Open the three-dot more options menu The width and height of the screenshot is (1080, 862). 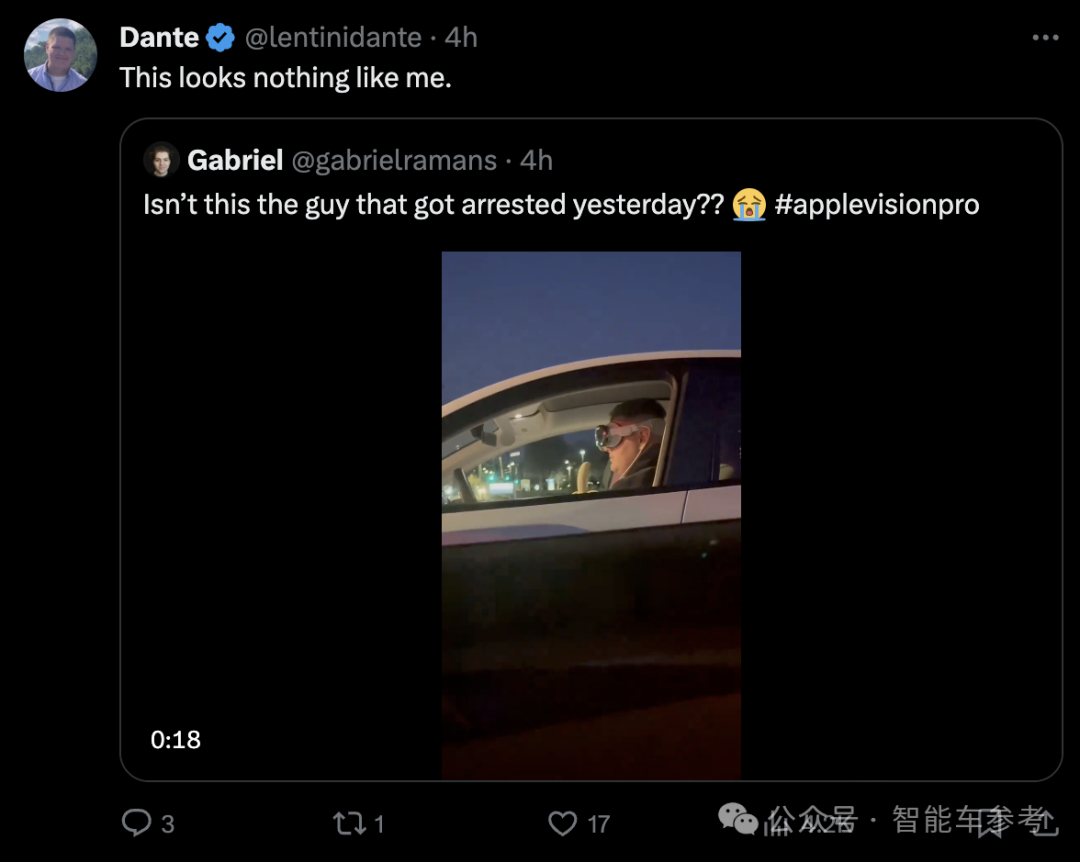tap(1045, 38)
